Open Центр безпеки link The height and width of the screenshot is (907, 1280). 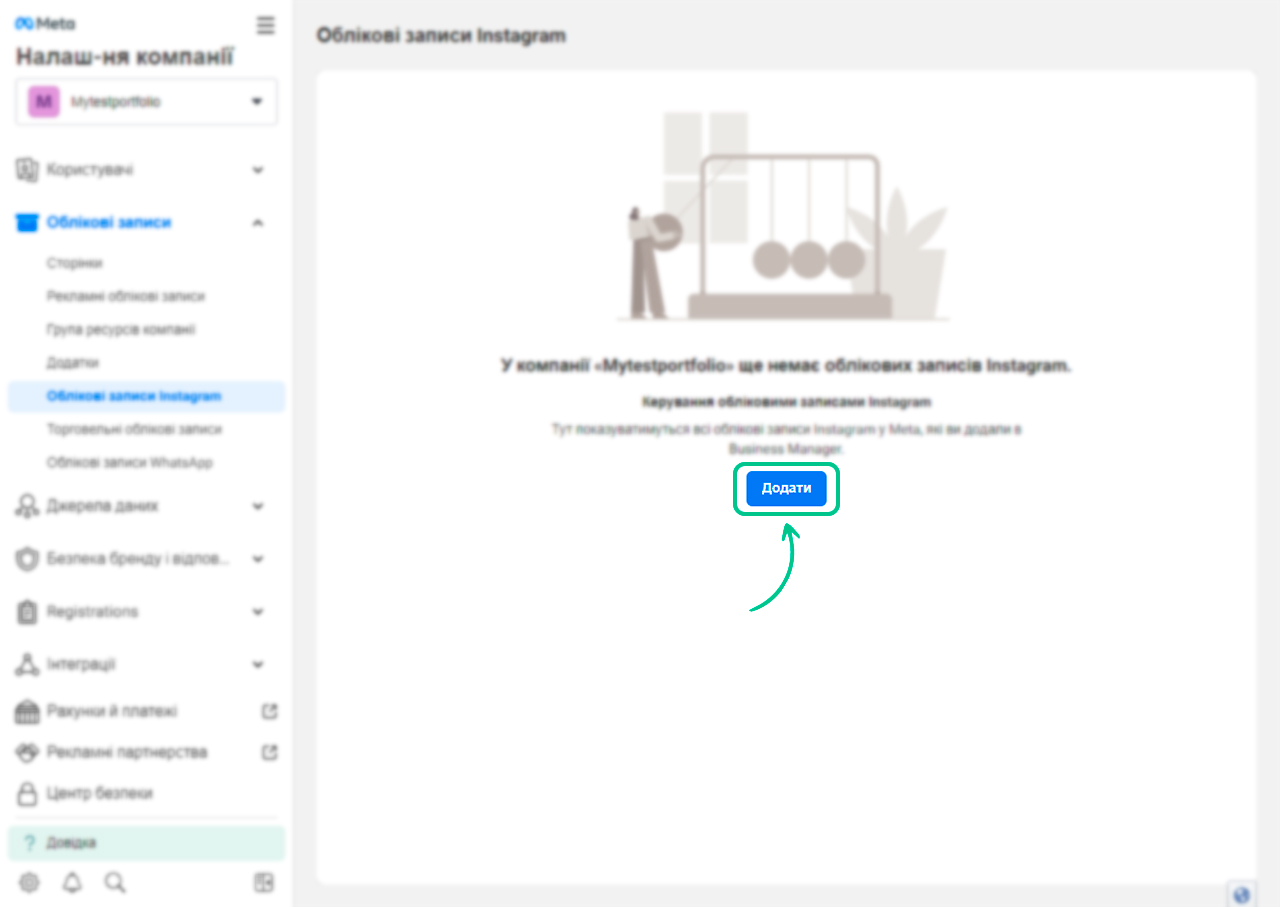(x=100, y=793)
